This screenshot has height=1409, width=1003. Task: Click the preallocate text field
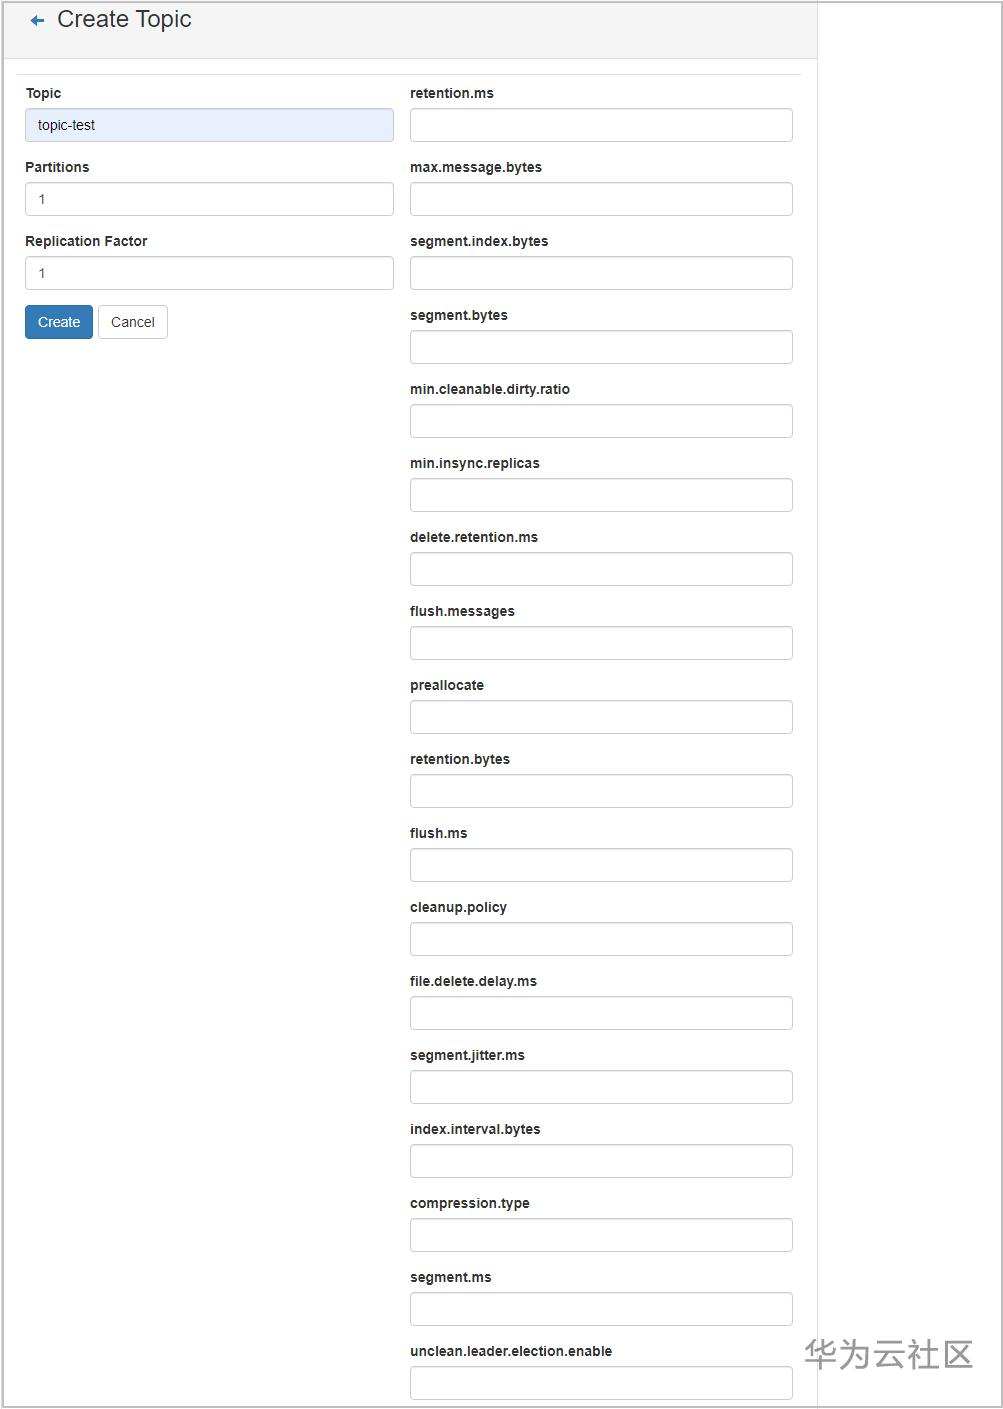601,717
